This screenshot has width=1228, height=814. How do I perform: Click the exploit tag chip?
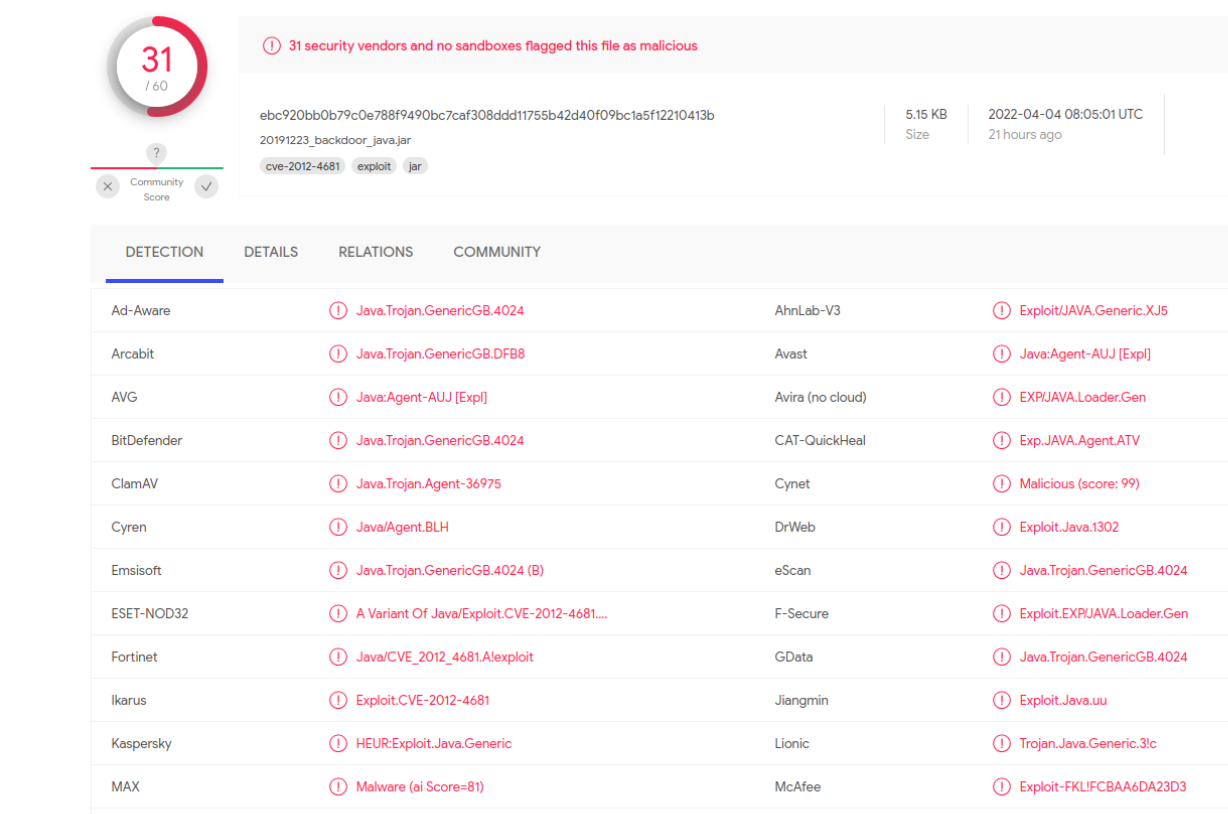click(374, 166)
